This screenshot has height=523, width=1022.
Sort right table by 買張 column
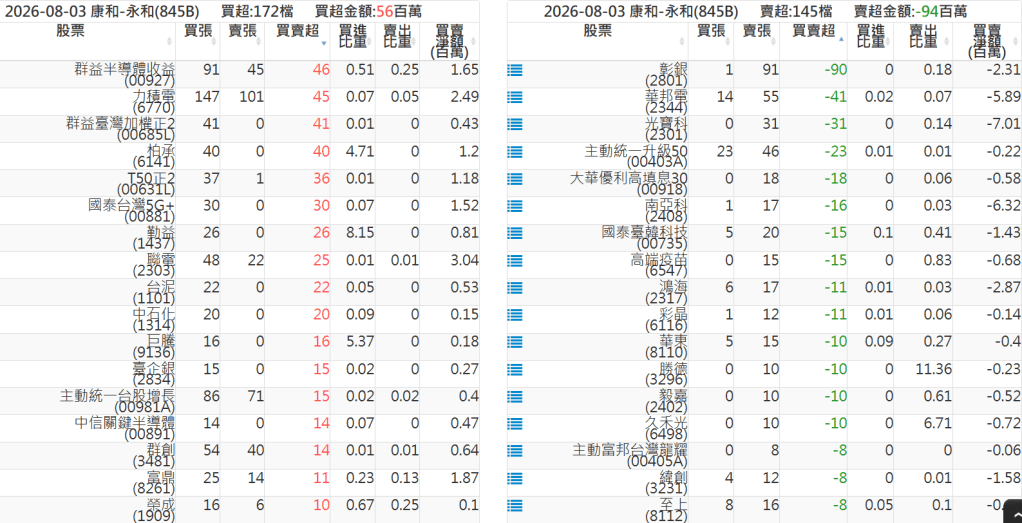[x=711, y=42]
